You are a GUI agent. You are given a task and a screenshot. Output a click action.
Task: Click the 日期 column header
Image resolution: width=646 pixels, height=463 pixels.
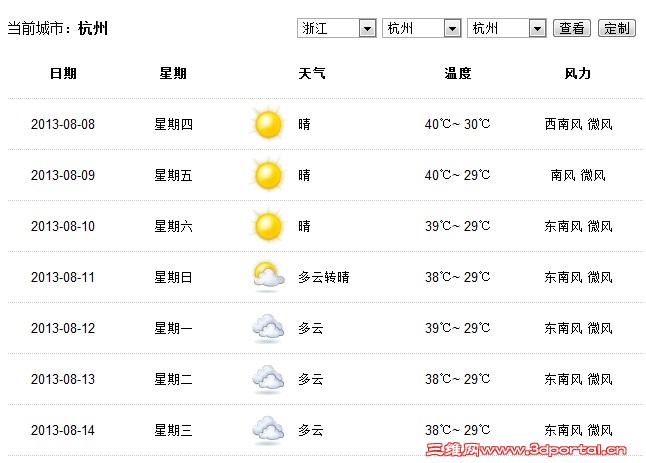point(63,73)
